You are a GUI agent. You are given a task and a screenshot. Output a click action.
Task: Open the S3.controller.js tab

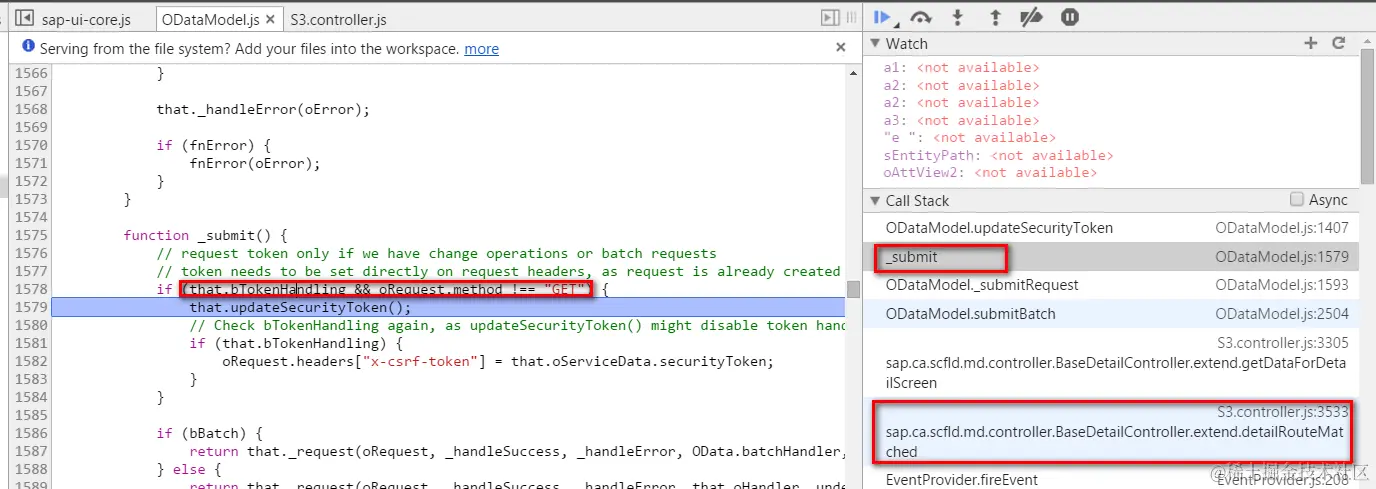338,19
